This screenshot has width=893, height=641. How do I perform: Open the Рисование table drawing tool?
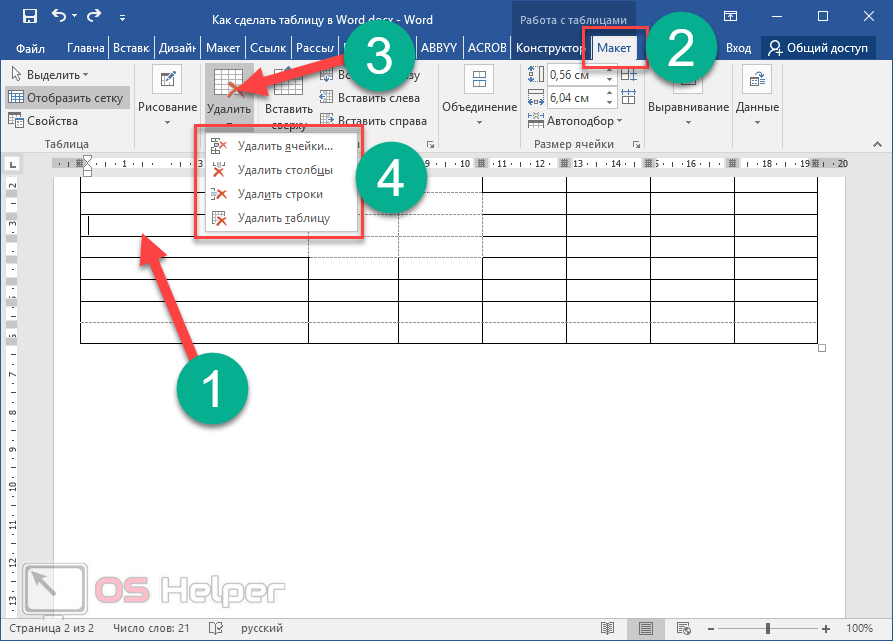pos(167,92)
